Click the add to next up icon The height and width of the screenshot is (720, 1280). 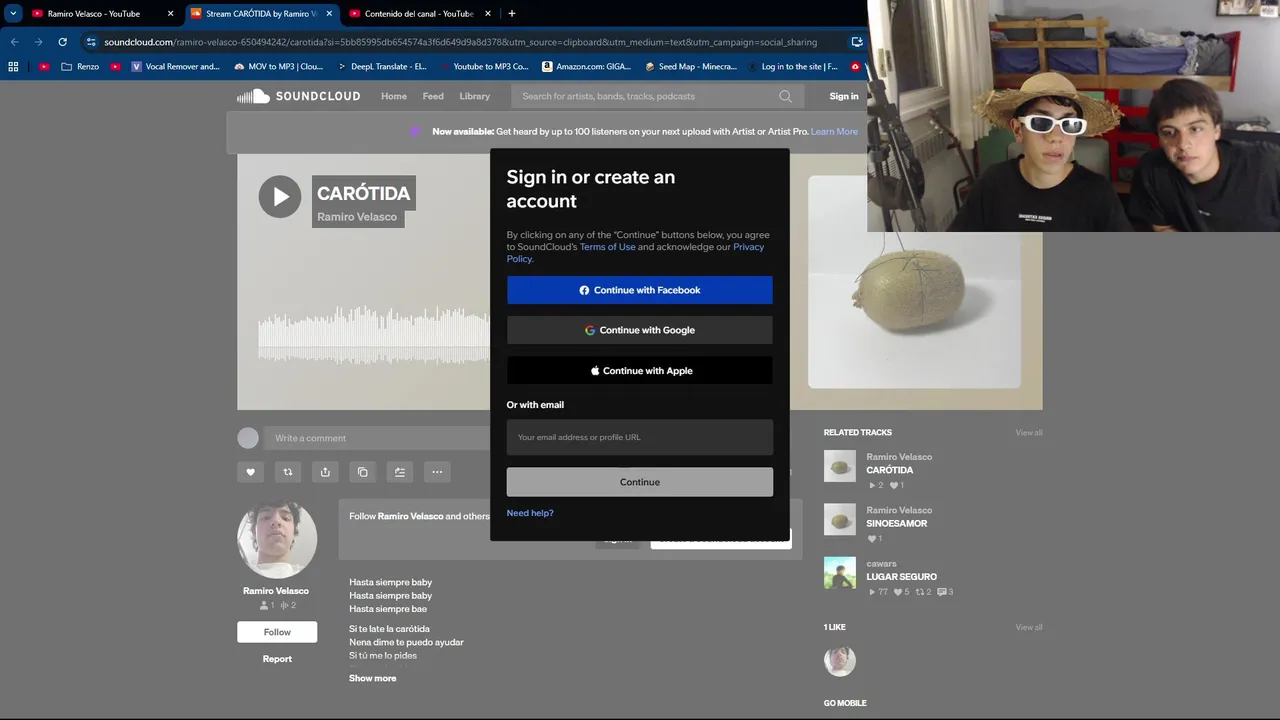click(x=400, y=472)
